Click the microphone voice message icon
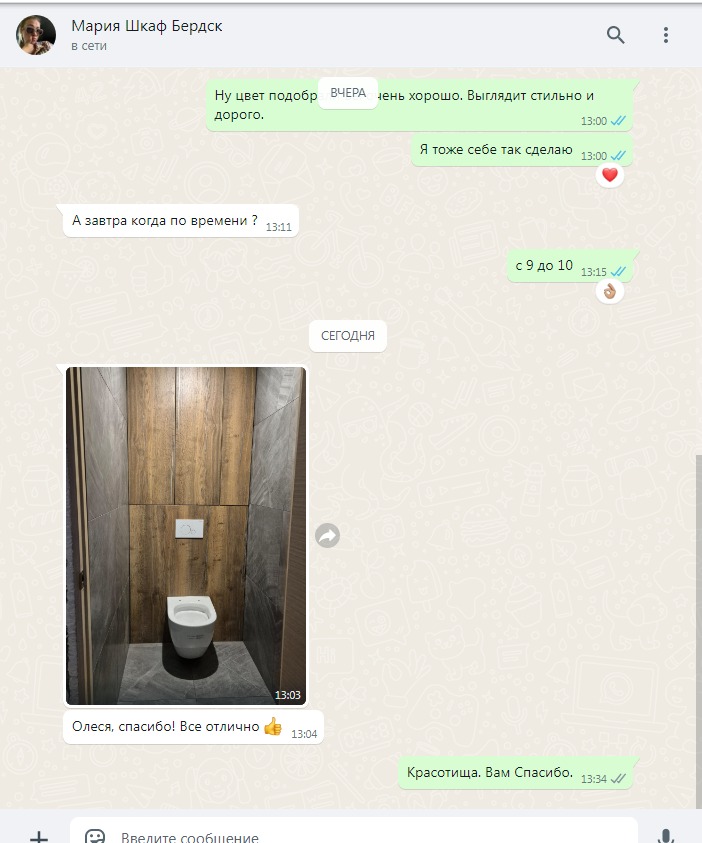This screenshot has width=702, height=843. click(665, 837)
